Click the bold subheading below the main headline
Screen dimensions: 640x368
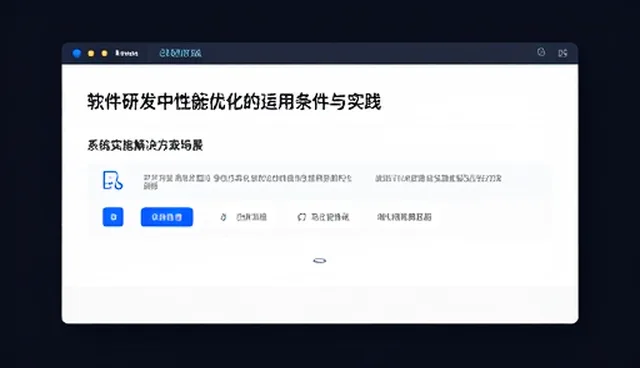(x=145, y=145)
